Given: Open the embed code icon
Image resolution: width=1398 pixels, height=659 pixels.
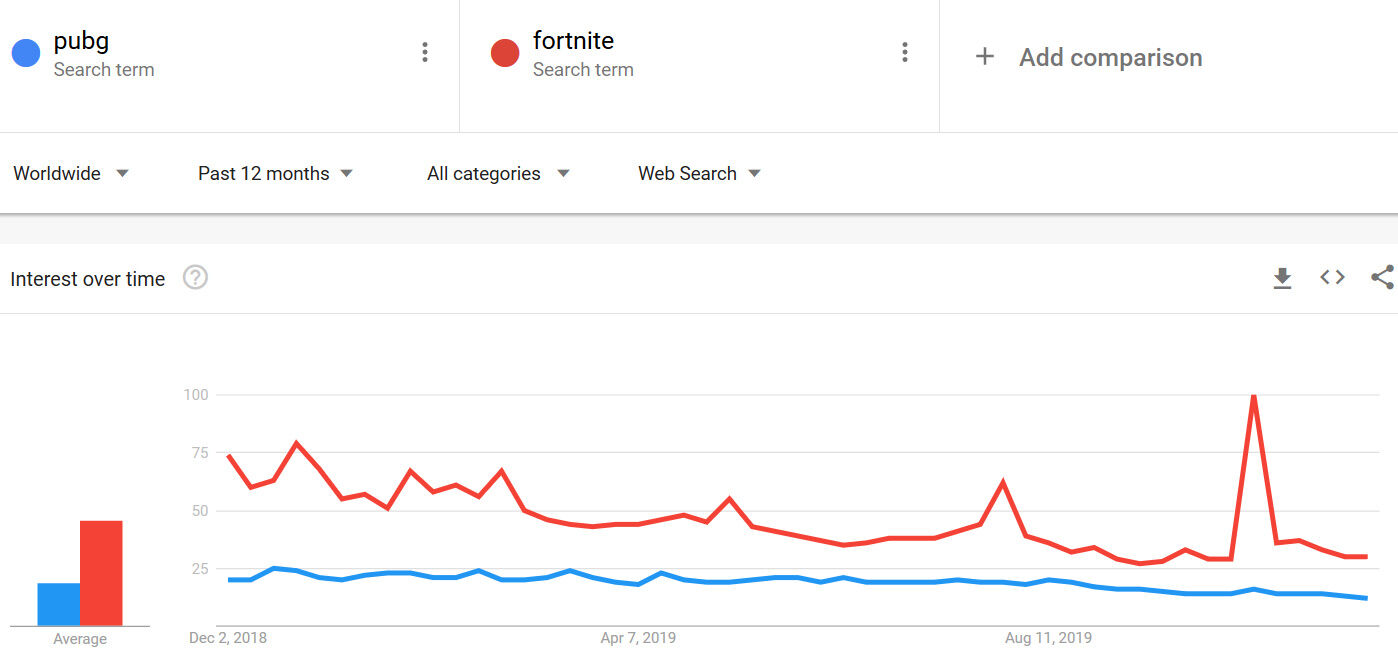Looking at the screenshot, I should coord(1332,278).
